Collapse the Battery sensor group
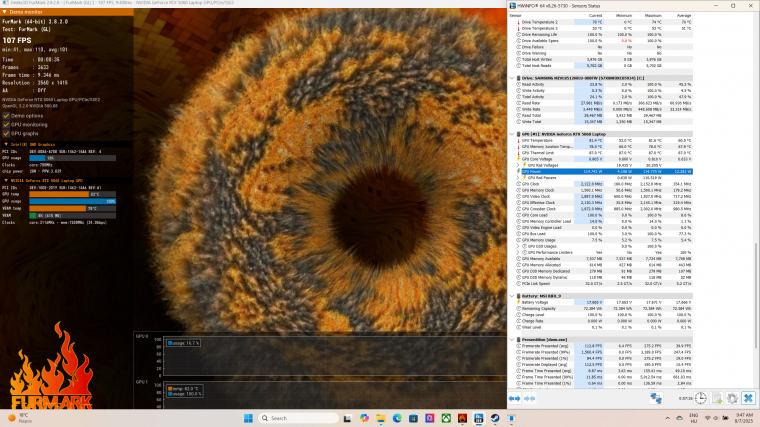The width and height of the screenshot is (760, 427). tap(512, 296)
